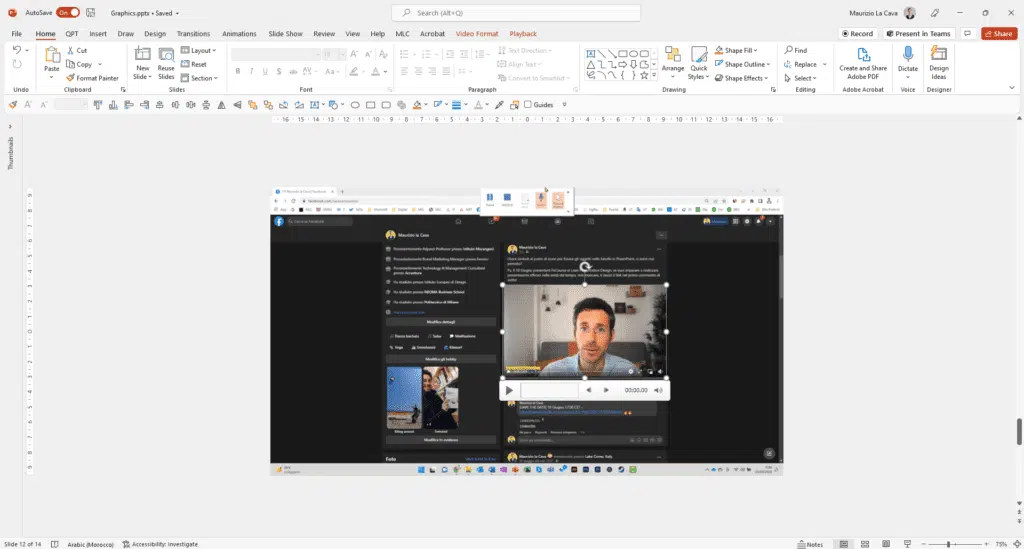Image resolution: width=1024 pixels, height=549 pixels.
Task: Click the Undo arrow icon
Action: 17,50
